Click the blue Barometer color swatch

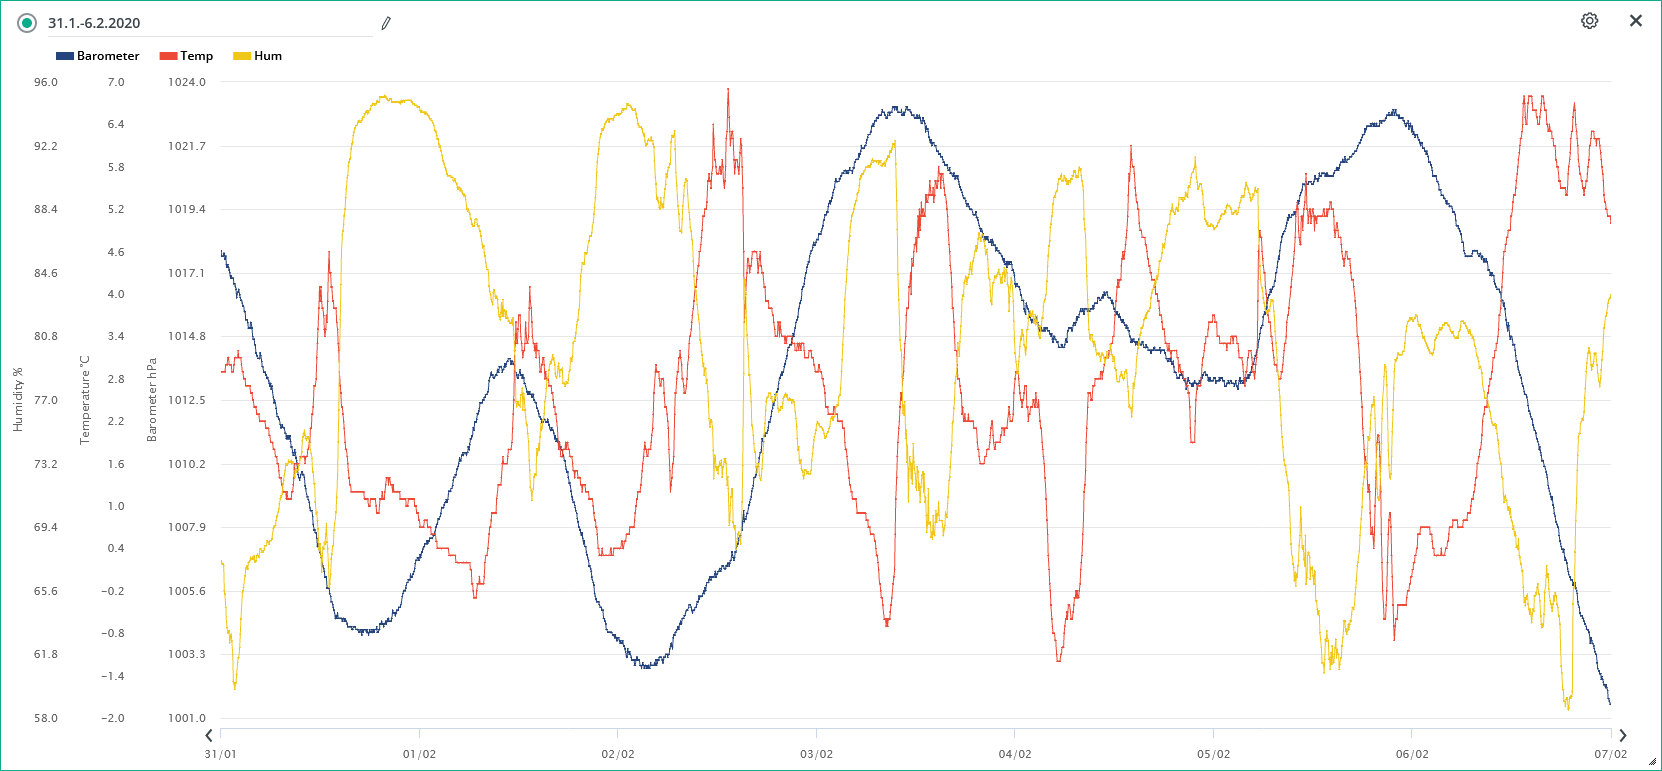(65, 56)
